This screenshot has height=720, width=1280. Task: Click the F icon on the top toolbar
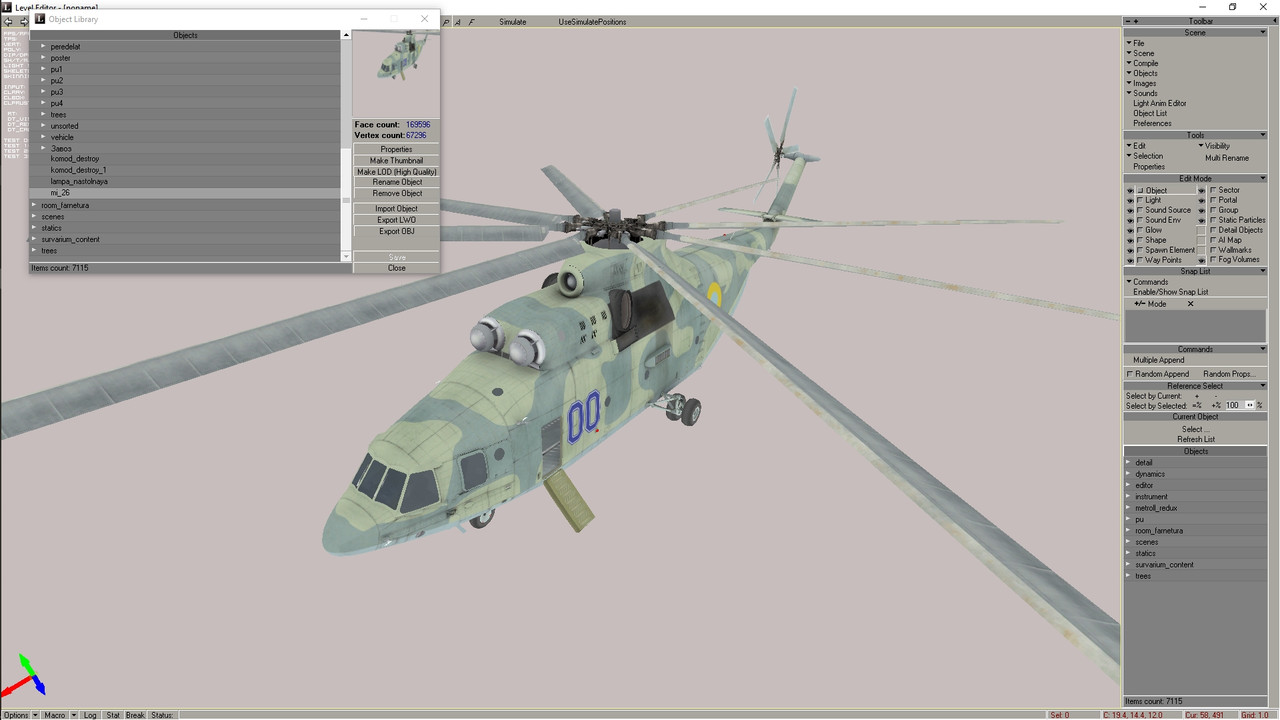pyautogui.click(x=471, y=21)
